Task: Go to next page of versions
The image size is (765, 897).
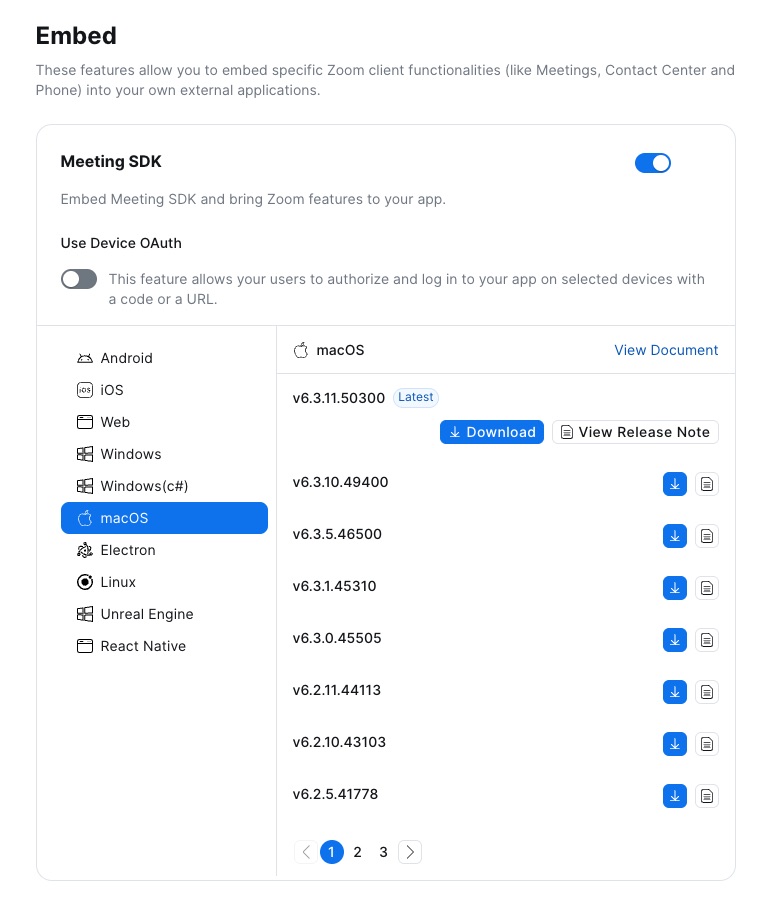Action: click(410, 852)
